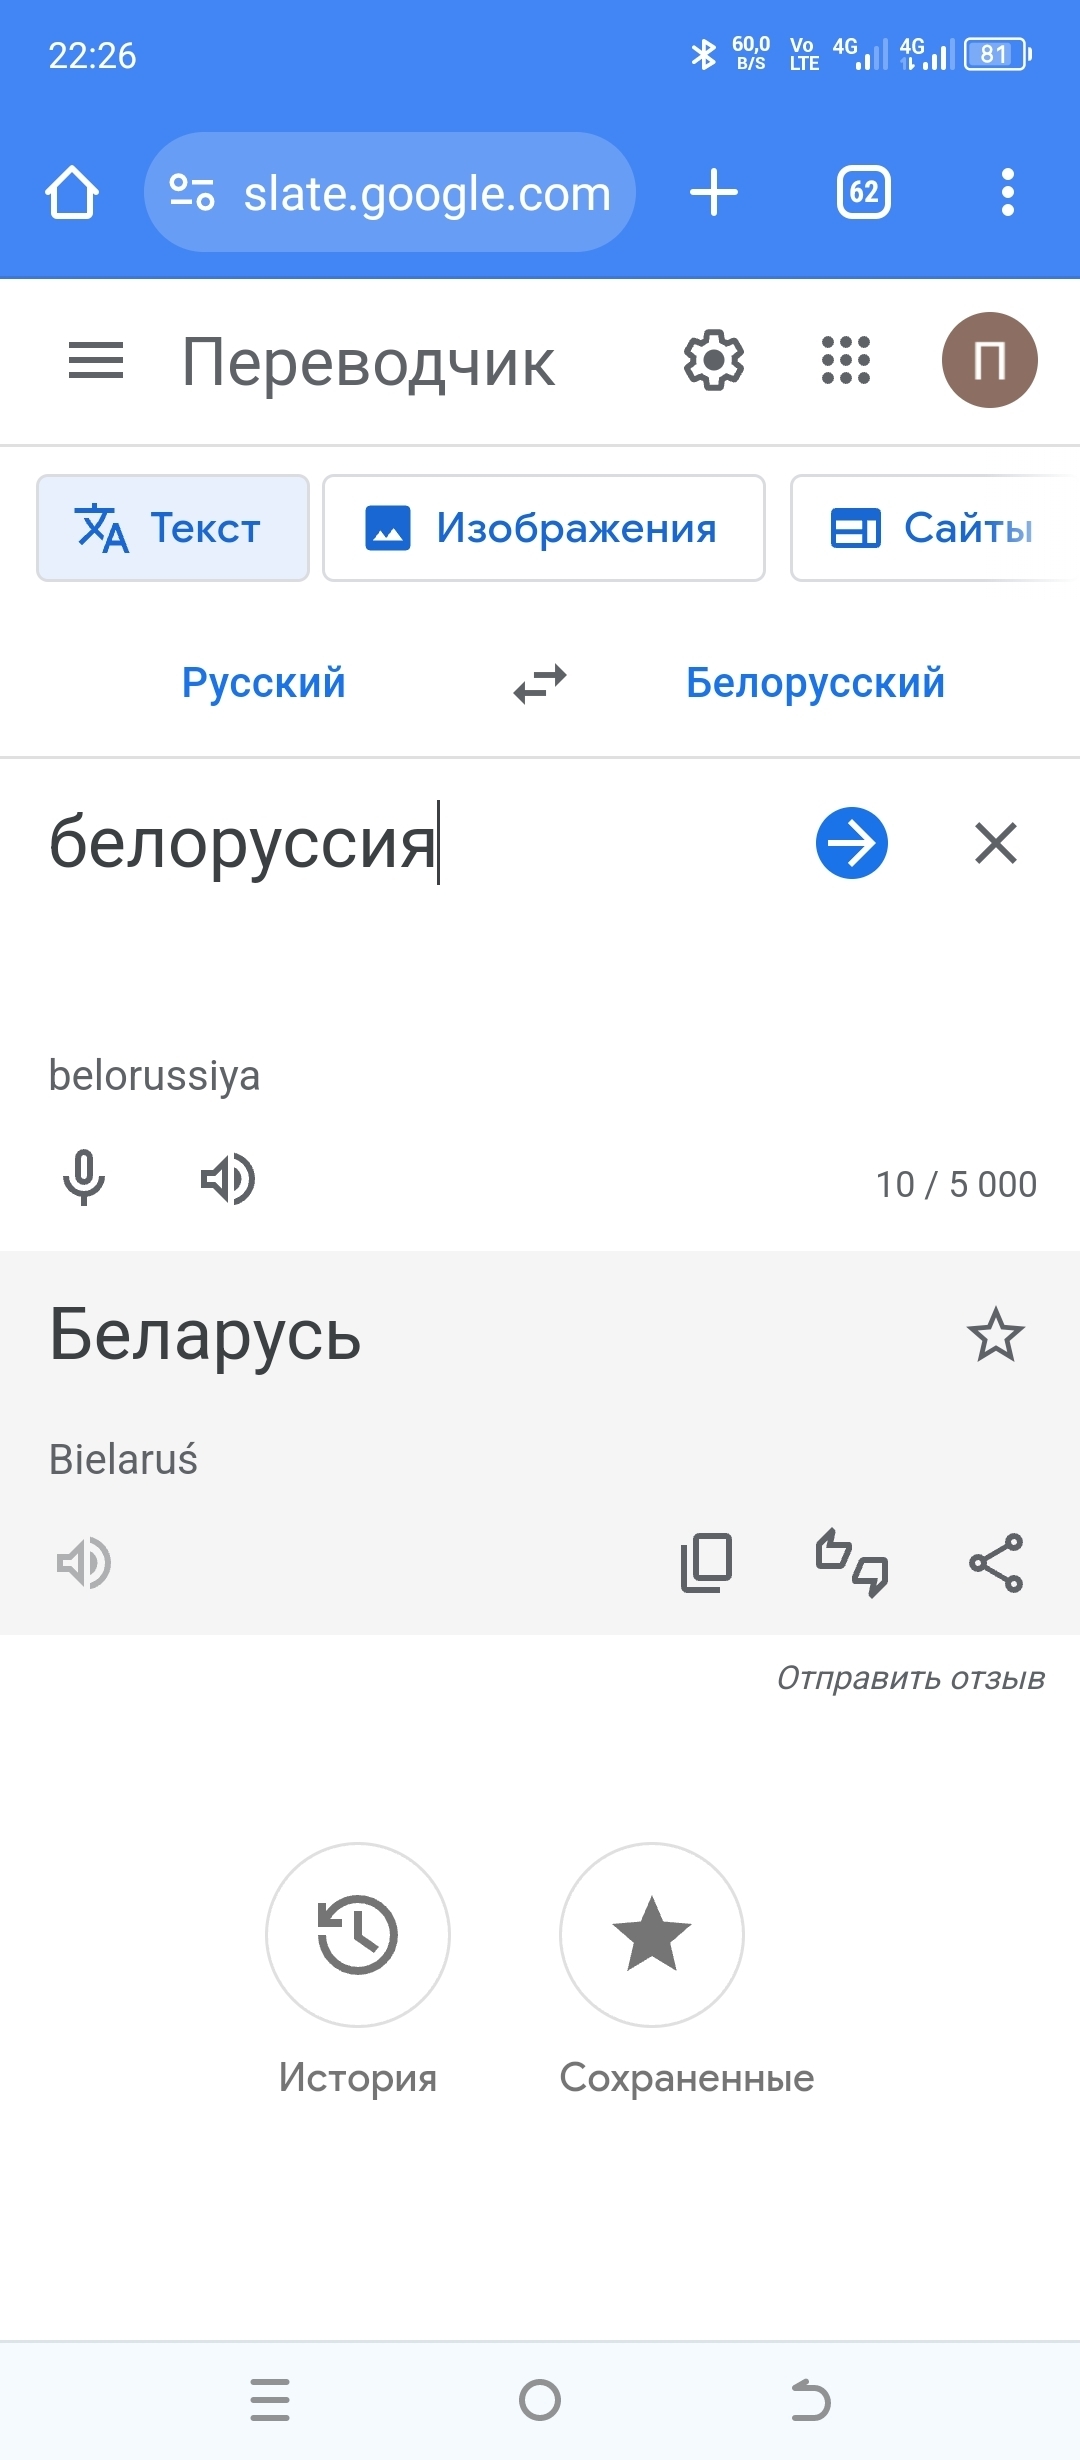
Task: Swap the source and target languages
Action: point(540,684)
